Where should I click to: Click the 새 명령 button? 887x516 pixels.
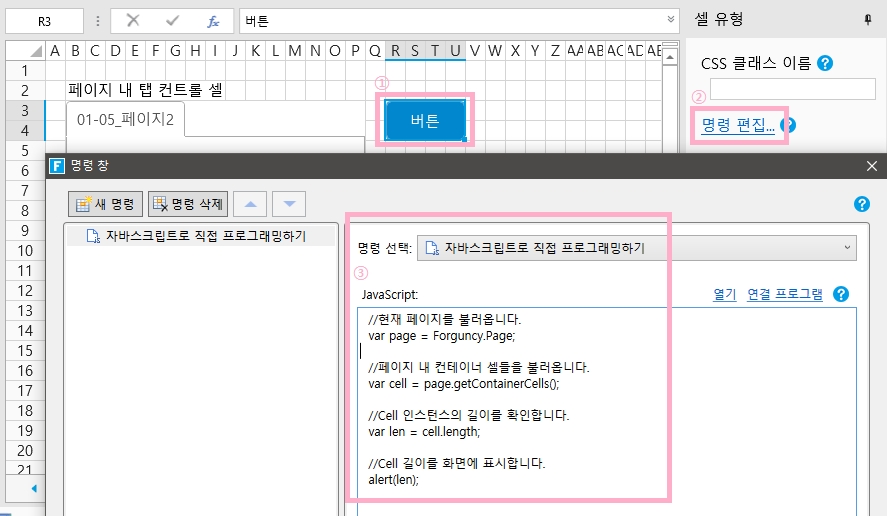[x=106, y=204]
